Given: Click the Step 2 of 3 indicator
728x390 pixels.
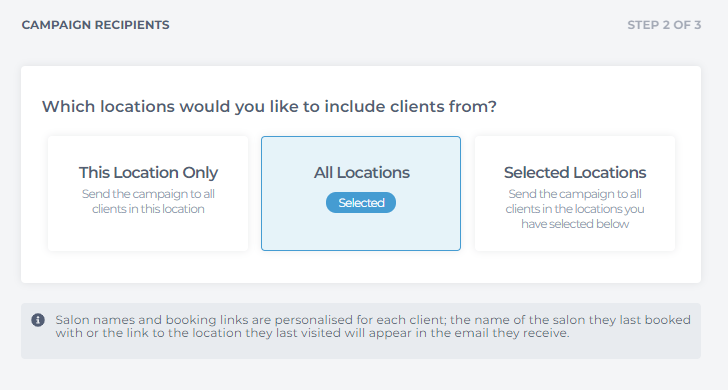Looking at the screenshot, I should point(664,25).
